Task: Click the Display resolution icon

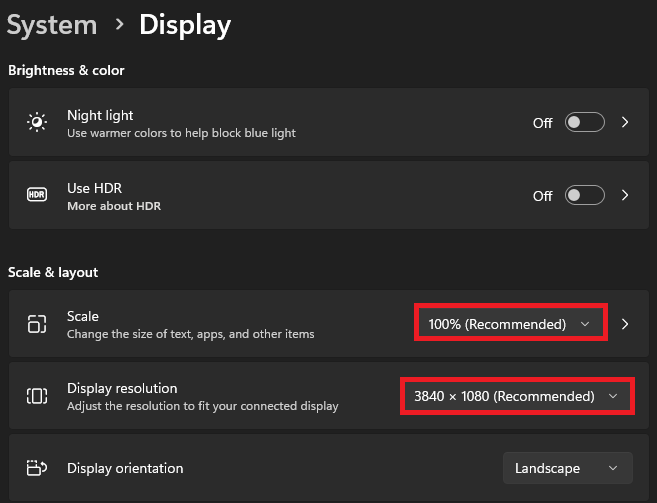Action: pos(36,396)
